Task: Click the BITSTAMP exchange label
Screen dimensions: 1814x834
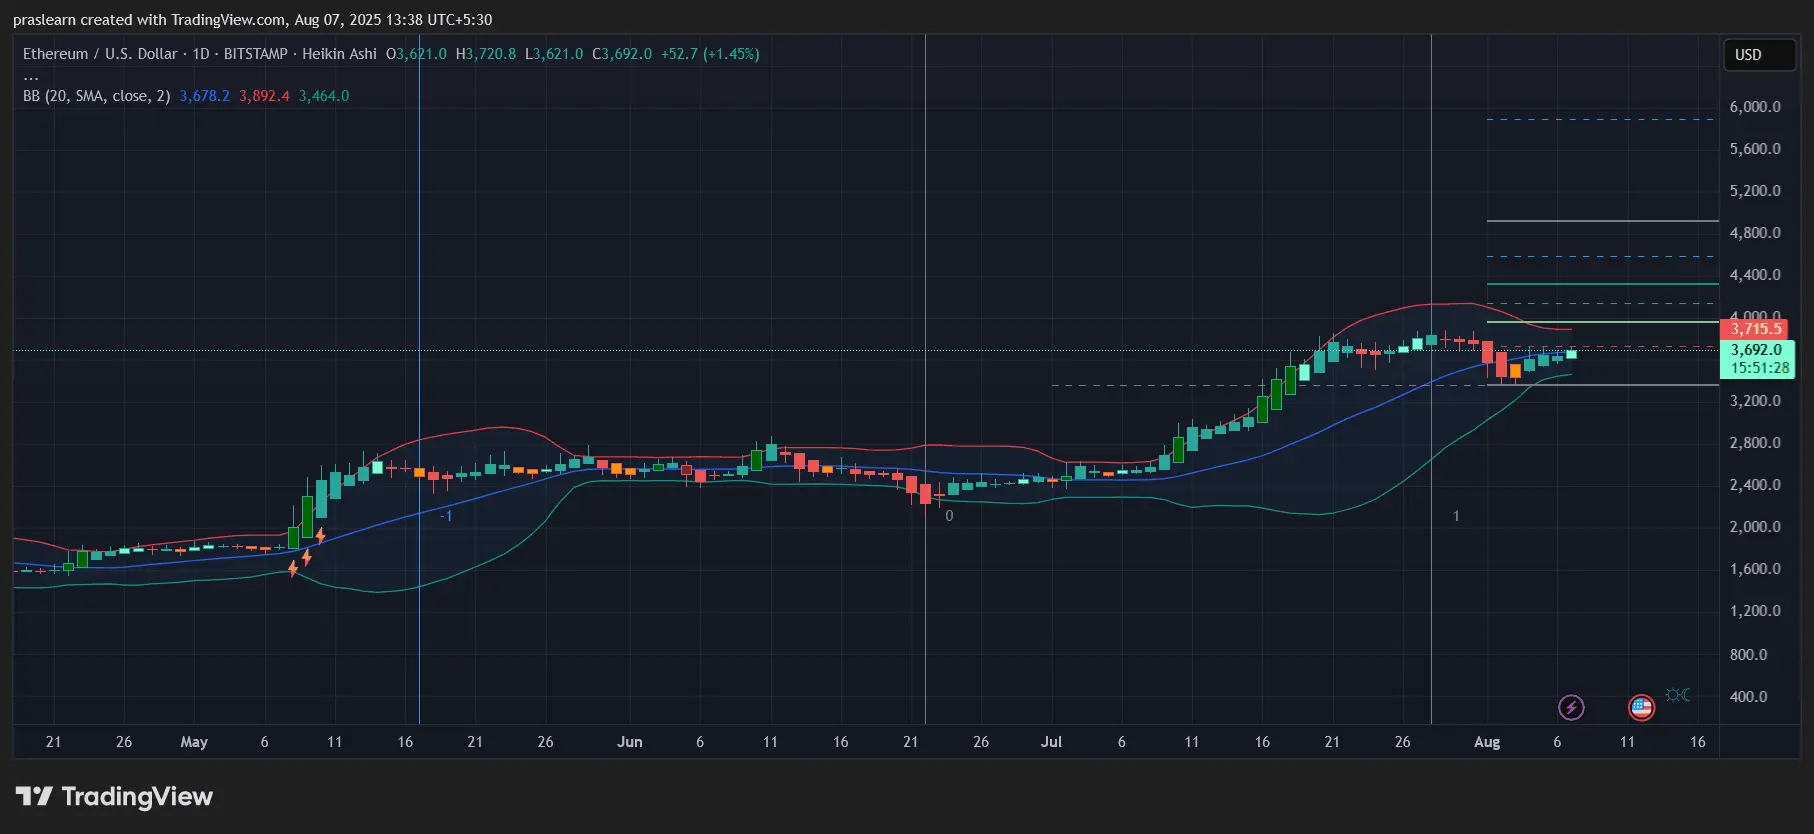Action: [x=255, y=54]
